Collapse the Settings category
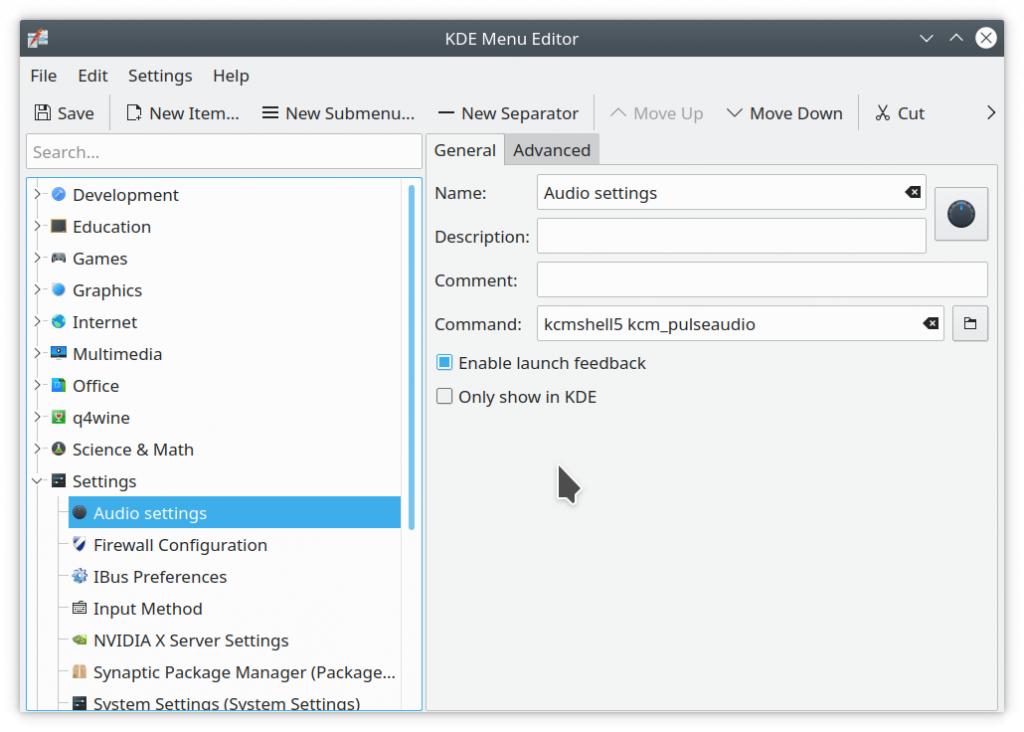 pyautogui.click(x=38, y=481)
